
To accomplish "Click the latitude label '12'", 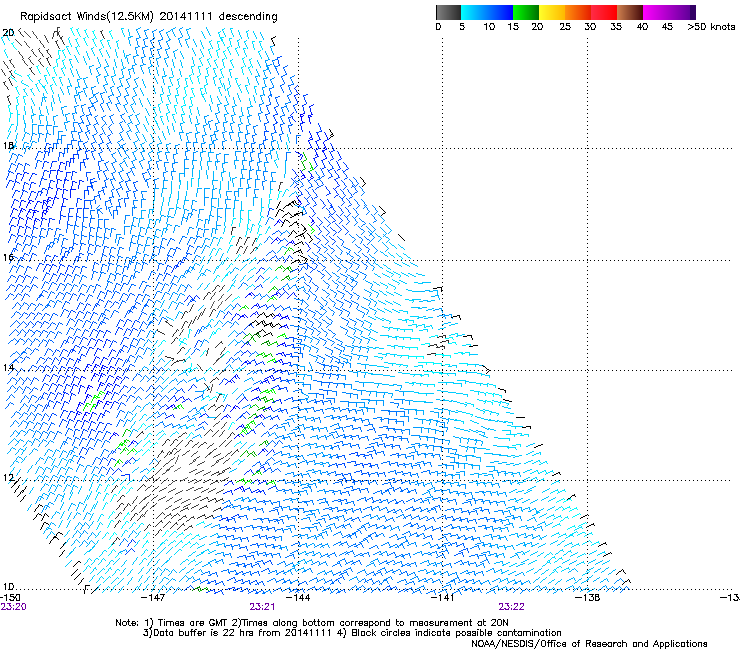I will (x=8, y=477).
